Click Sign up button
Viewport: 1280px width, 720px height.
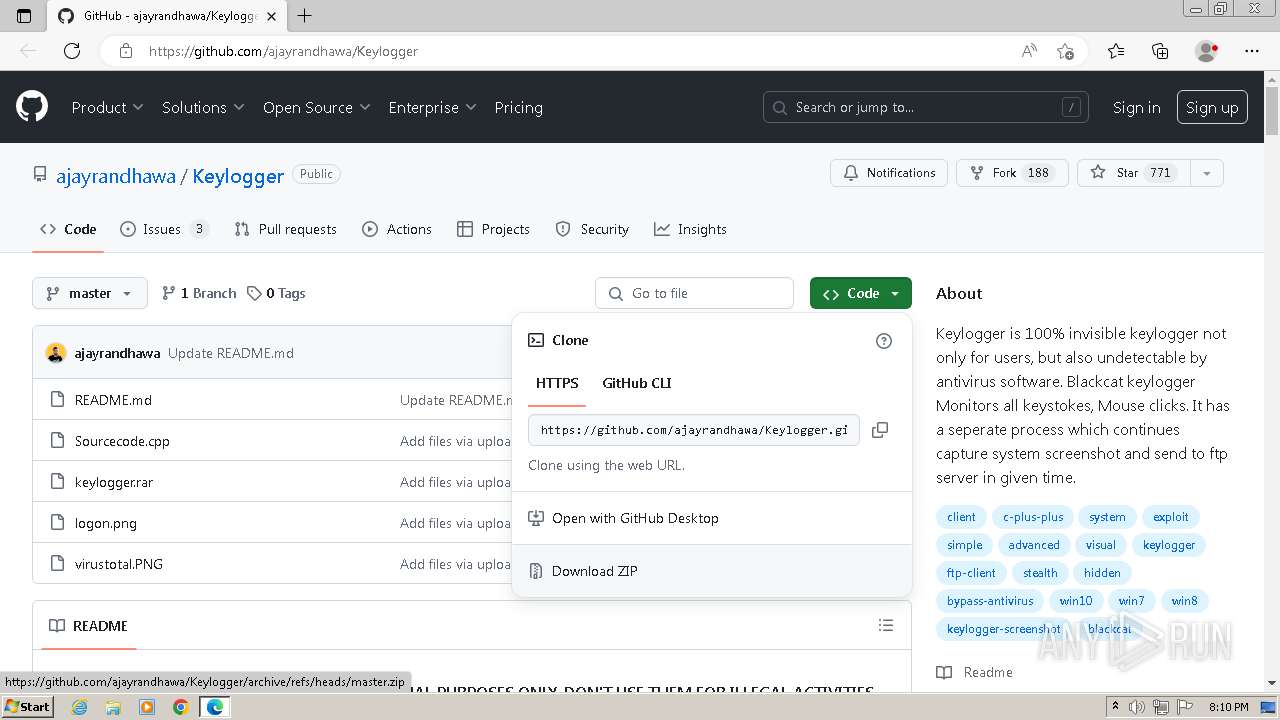click(x=1212, y=107)
